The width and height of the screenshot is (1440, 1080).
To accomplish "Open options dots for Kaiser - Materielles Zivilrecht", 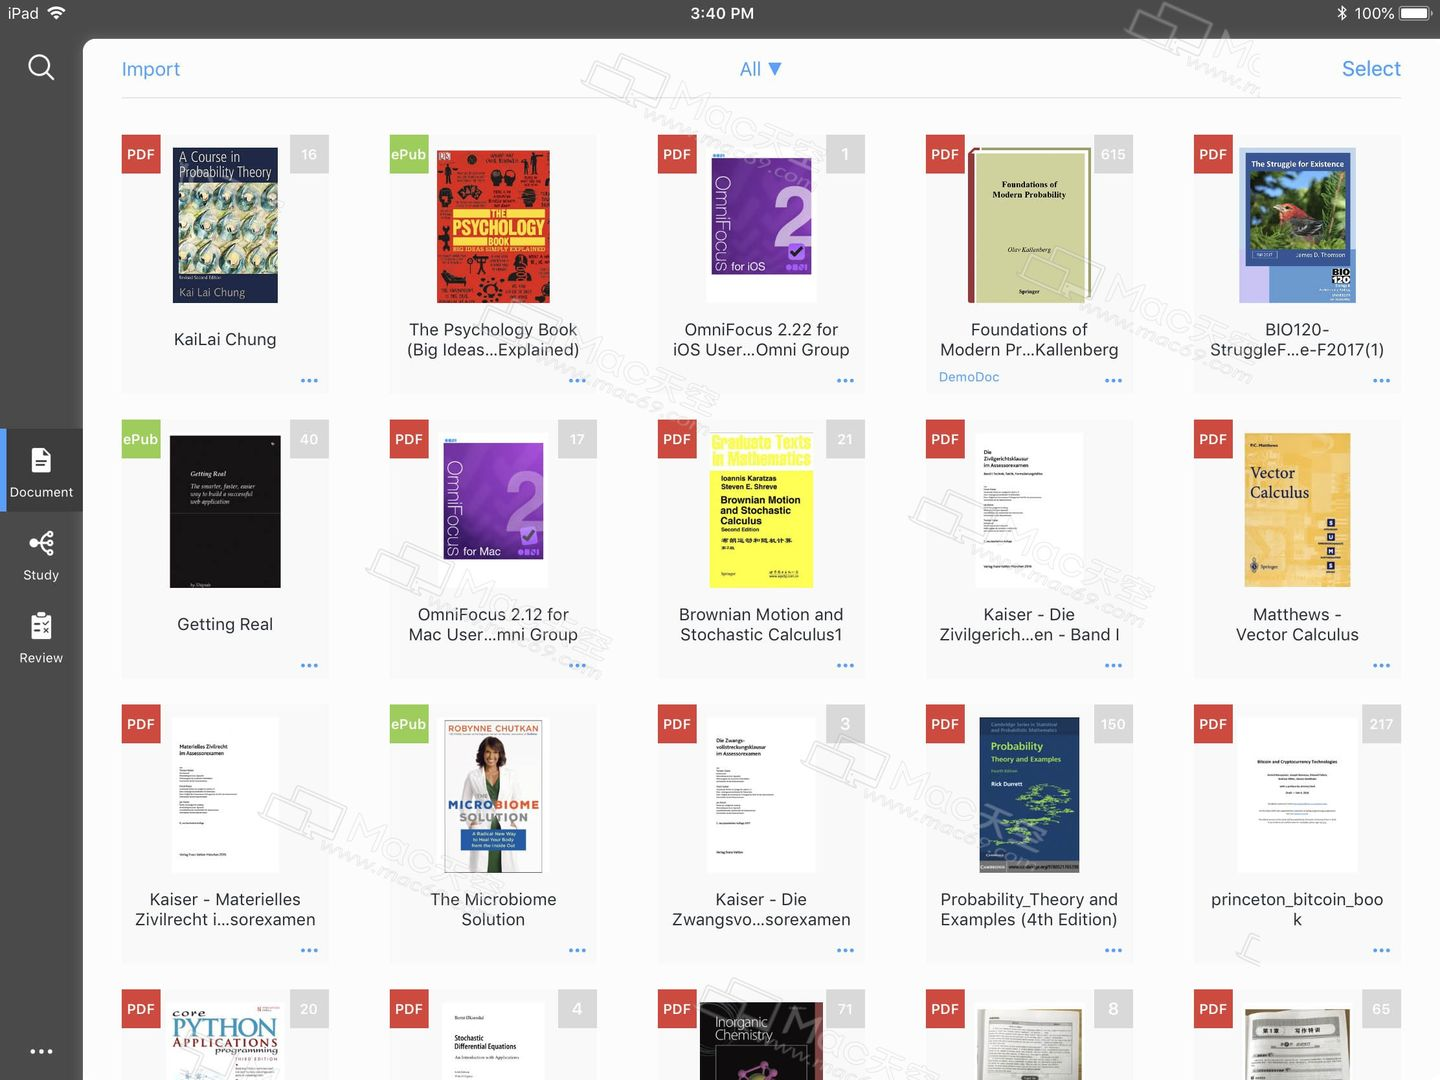I will (309, 950).
